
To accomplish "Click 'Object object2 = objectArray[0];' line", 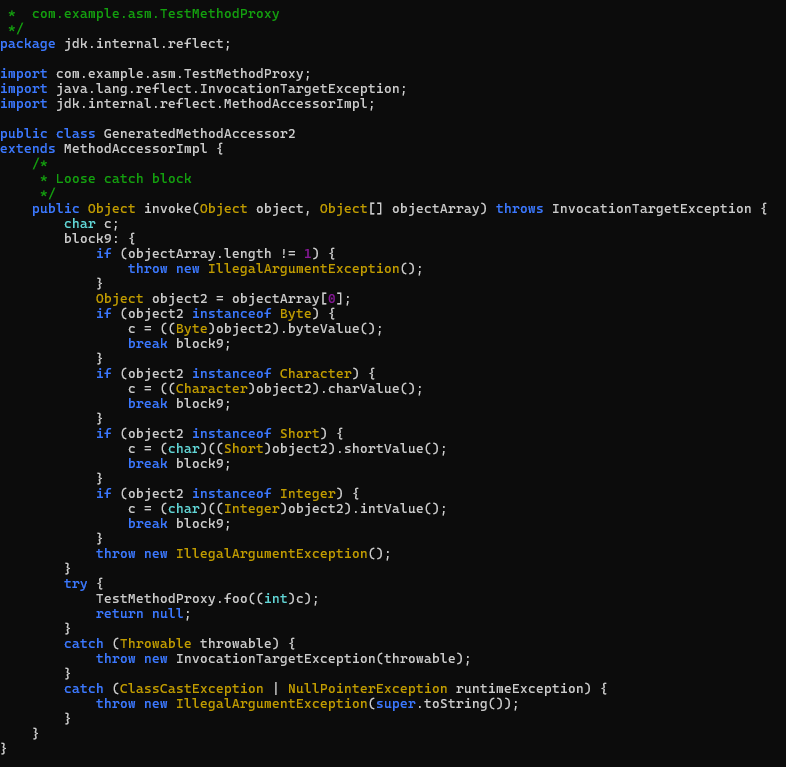I will pos(223,299).
